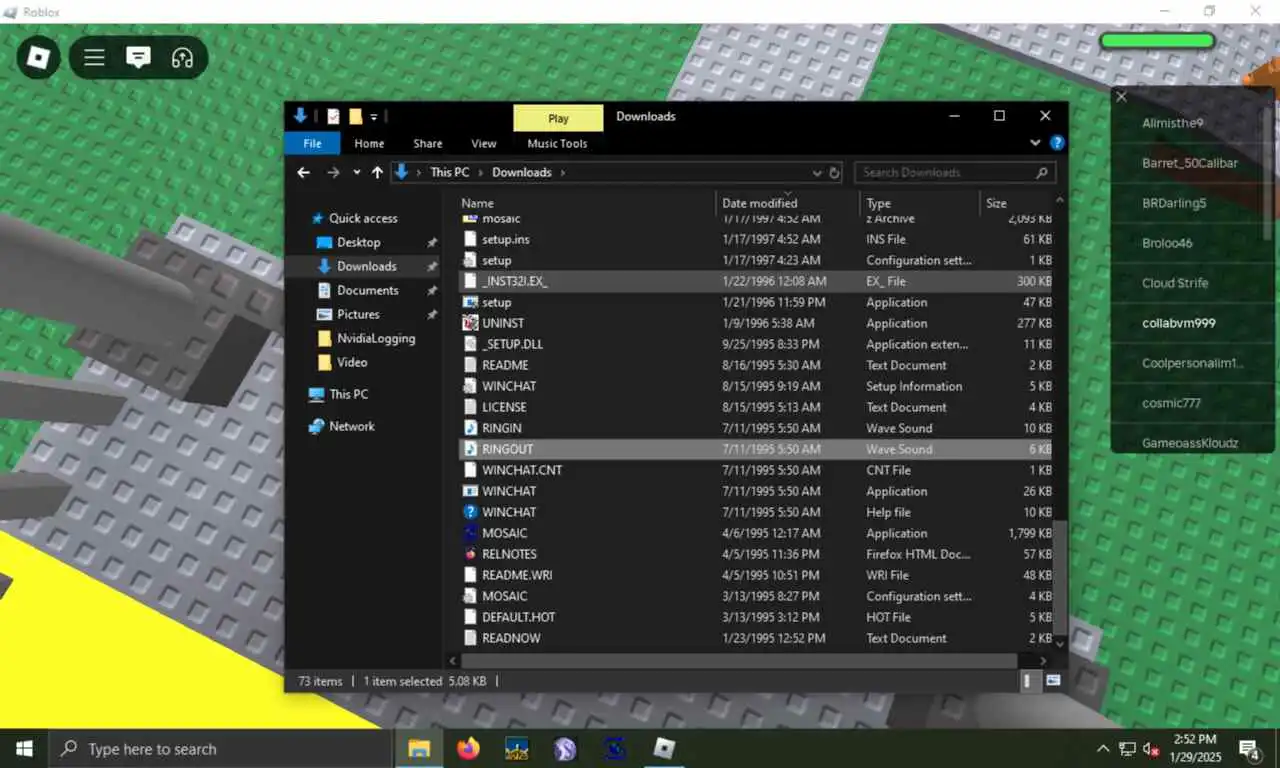Switch to Large icons view layout
The image size is (1280, 768).
click(x=1053, y=681)
